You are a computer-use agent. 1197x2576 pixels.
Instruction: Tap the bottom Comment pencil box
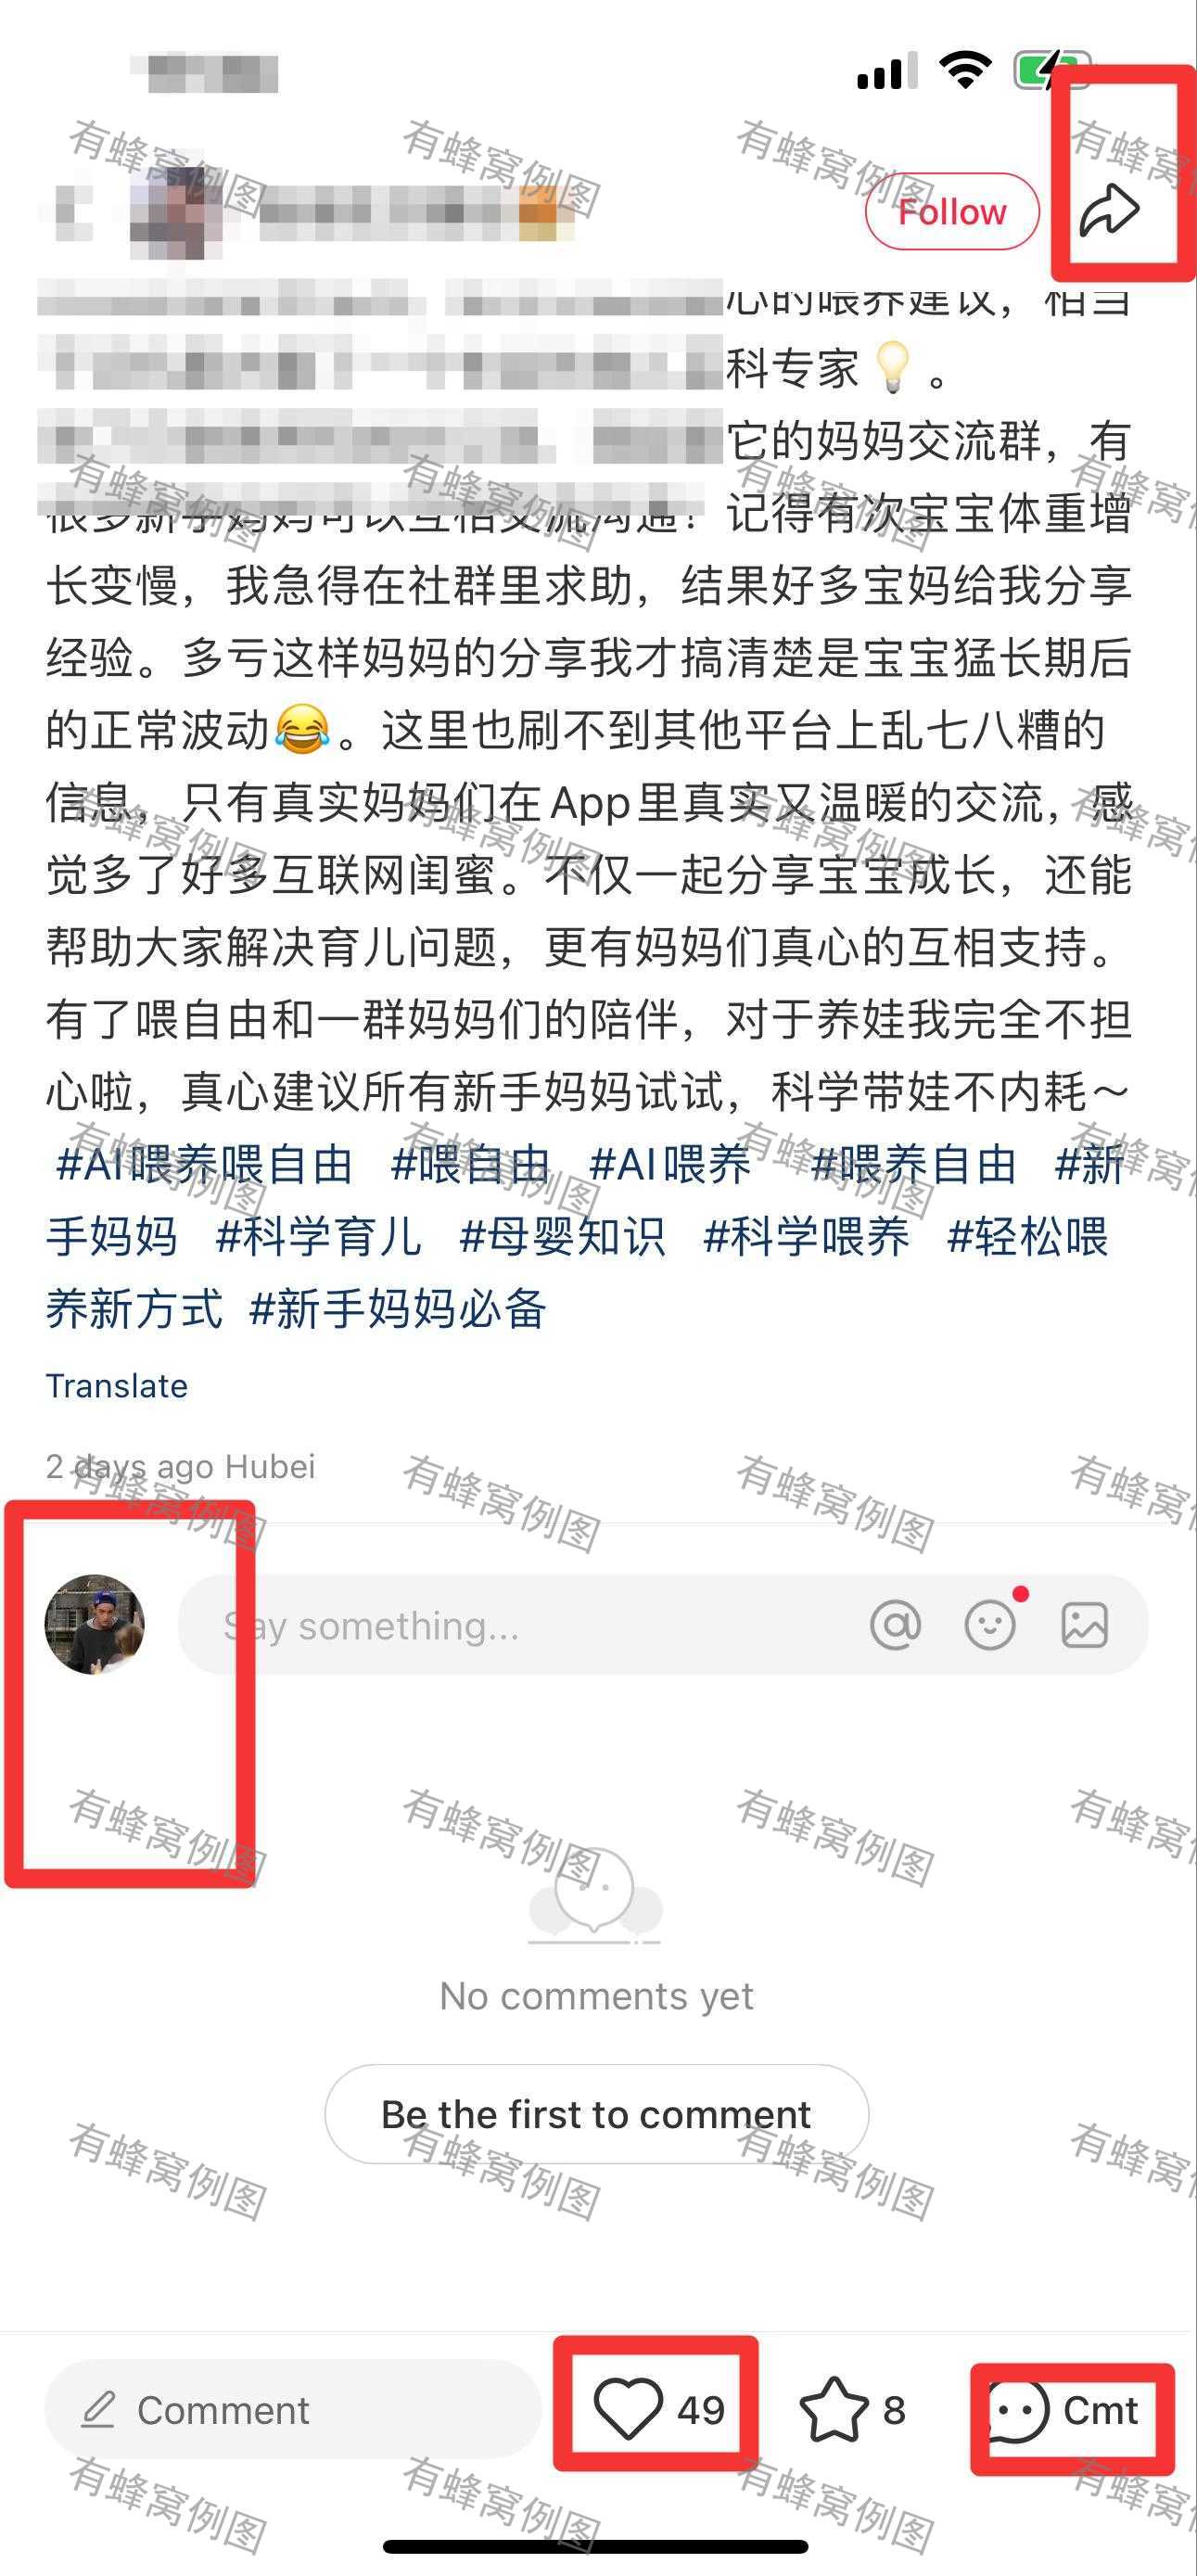[x=292, y=2410]
